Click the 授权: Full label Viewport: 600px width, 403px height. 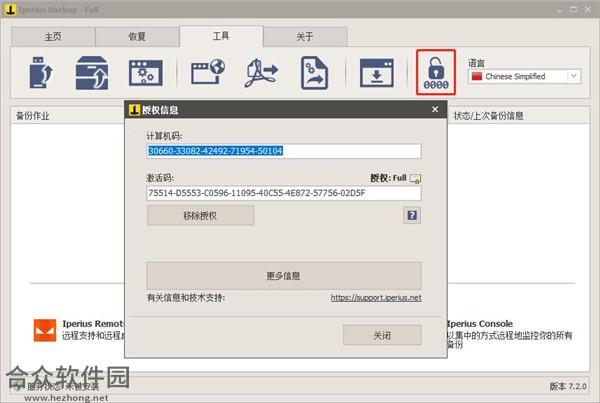point(388,178)
